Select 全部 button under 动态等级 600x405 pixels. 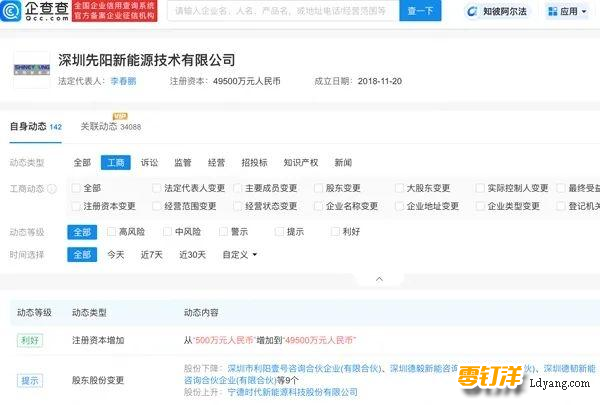82,232
